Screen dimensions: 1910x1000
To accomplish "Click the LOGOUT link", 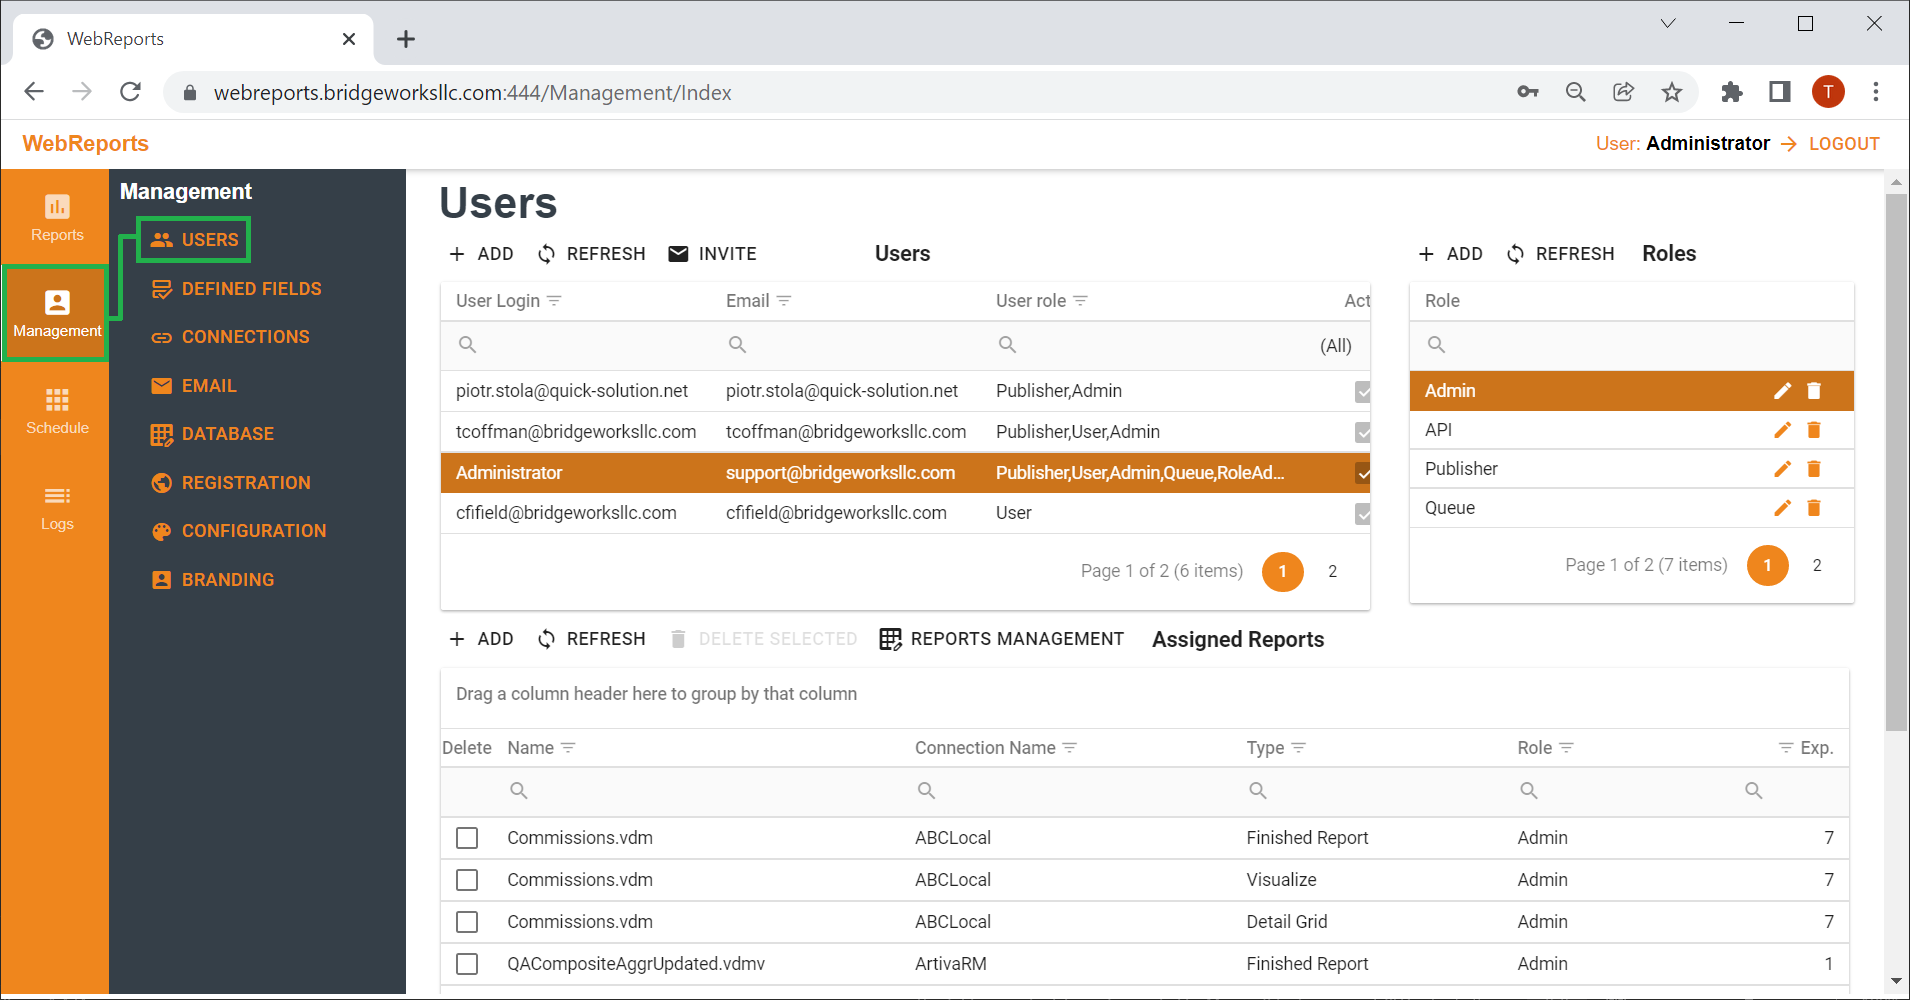I will [x=1844, y=144].
